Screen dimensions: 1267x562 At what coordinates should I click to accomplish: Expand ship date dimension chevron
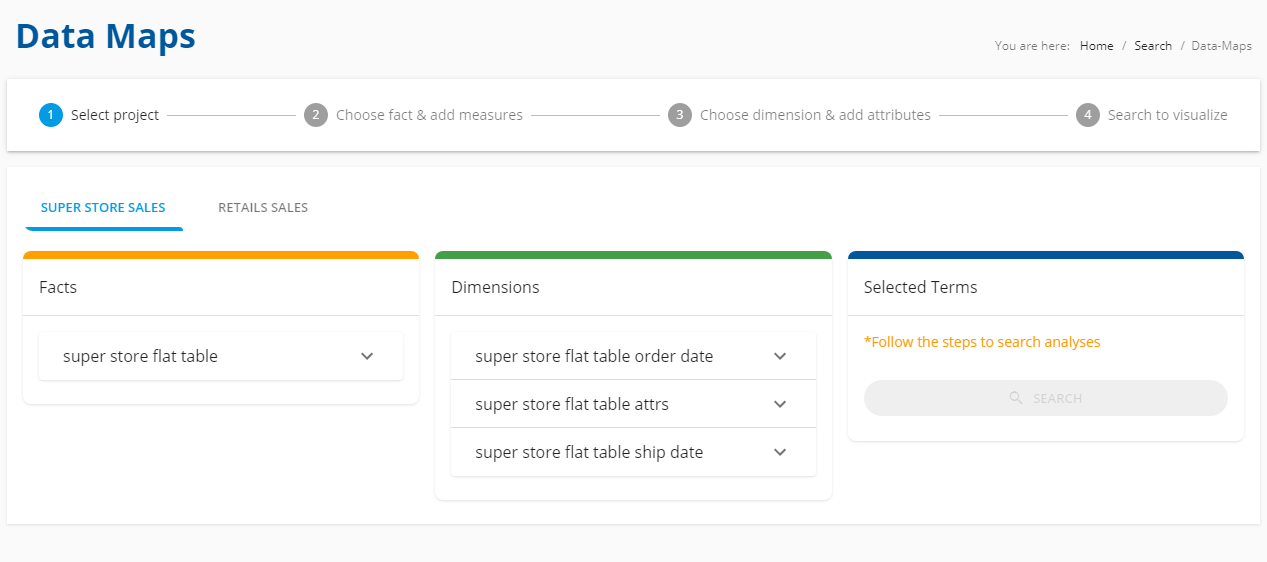780,452
